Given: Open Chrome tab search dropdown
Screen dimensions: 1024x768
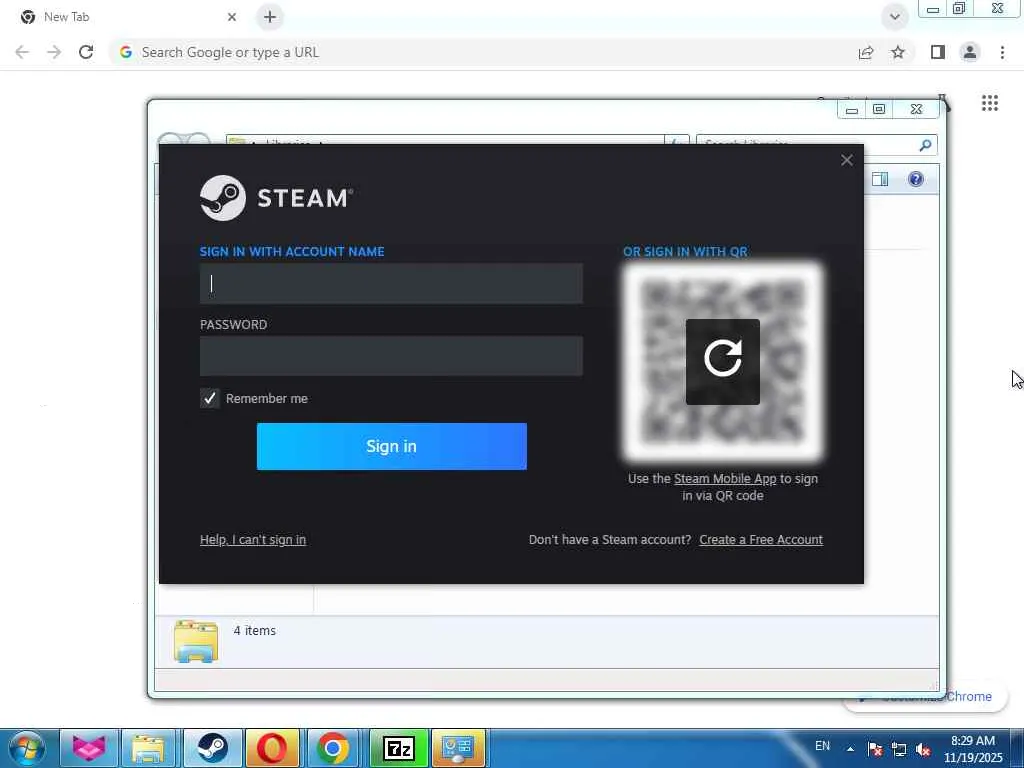Looking at the screenshot, I should point(895,17).
